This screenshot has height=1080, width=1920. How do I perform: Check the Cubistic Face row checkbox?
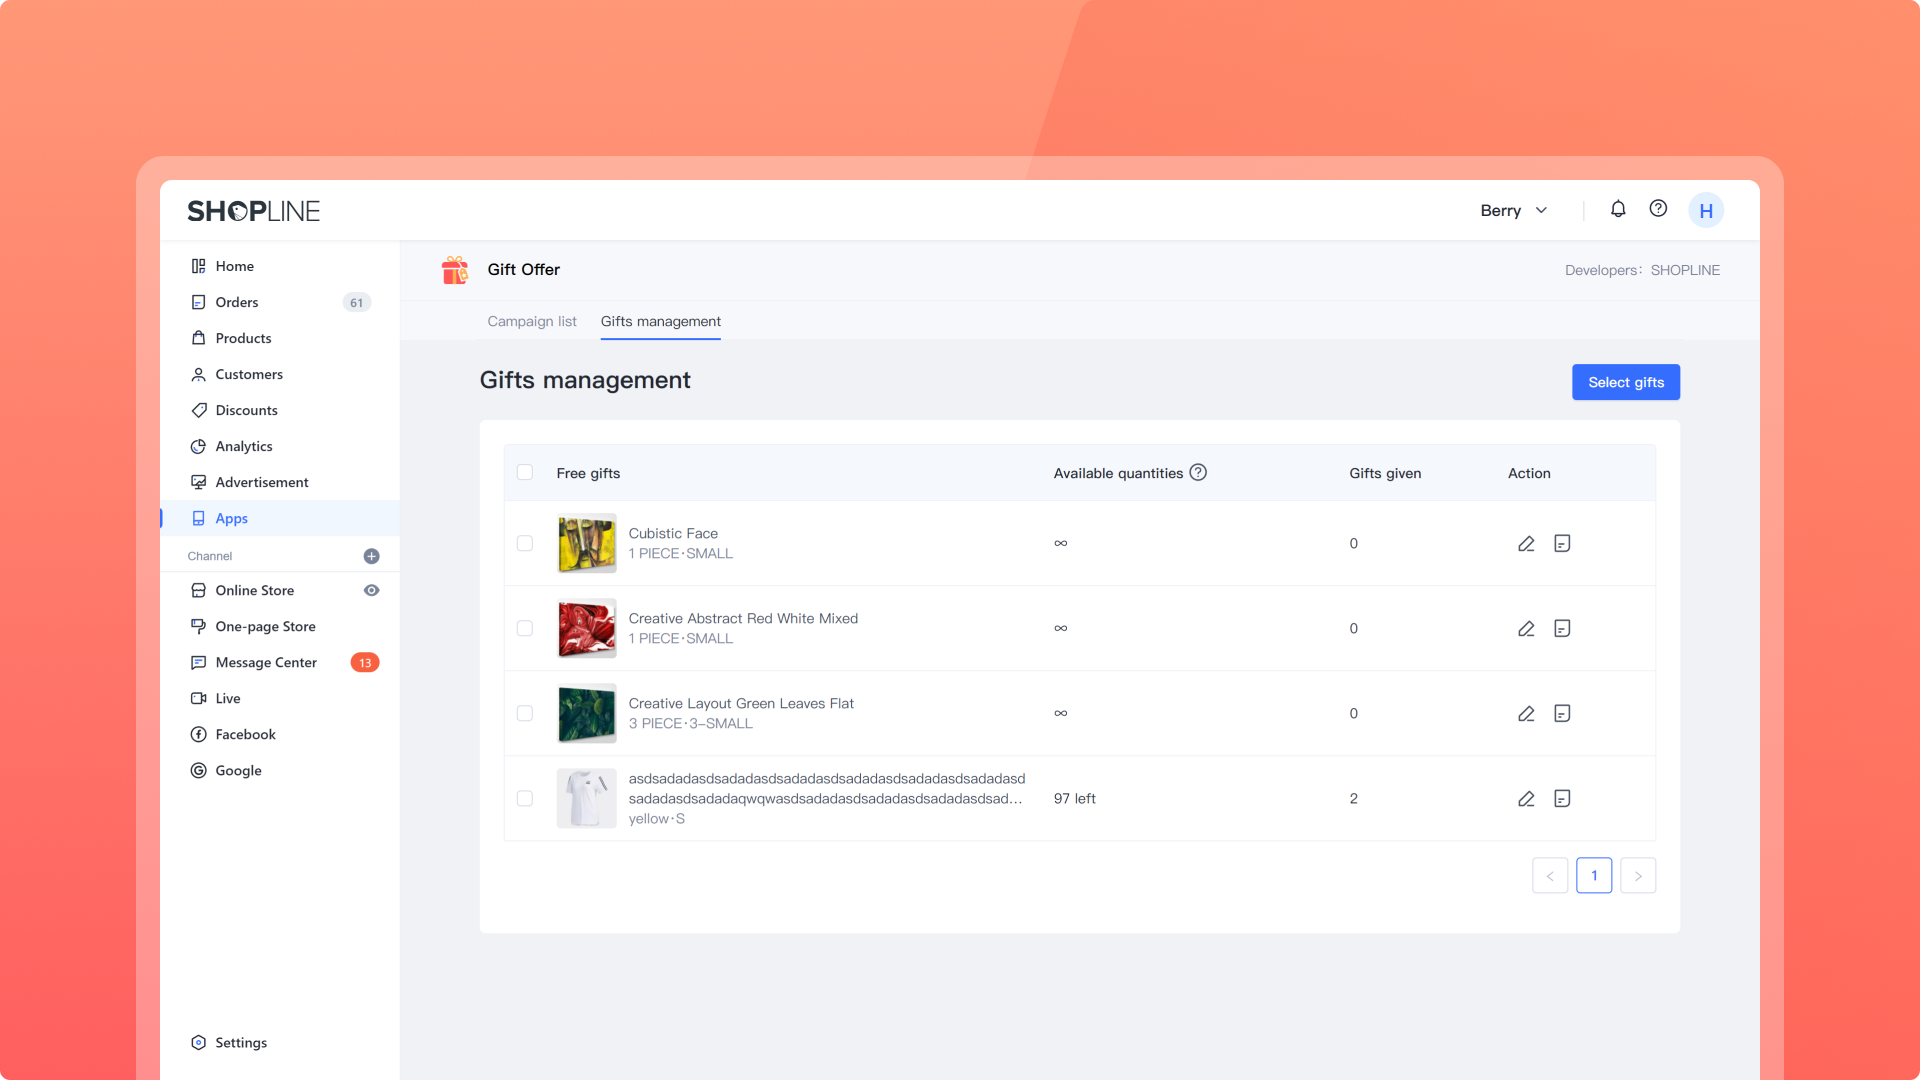click(x=525, y=544)
